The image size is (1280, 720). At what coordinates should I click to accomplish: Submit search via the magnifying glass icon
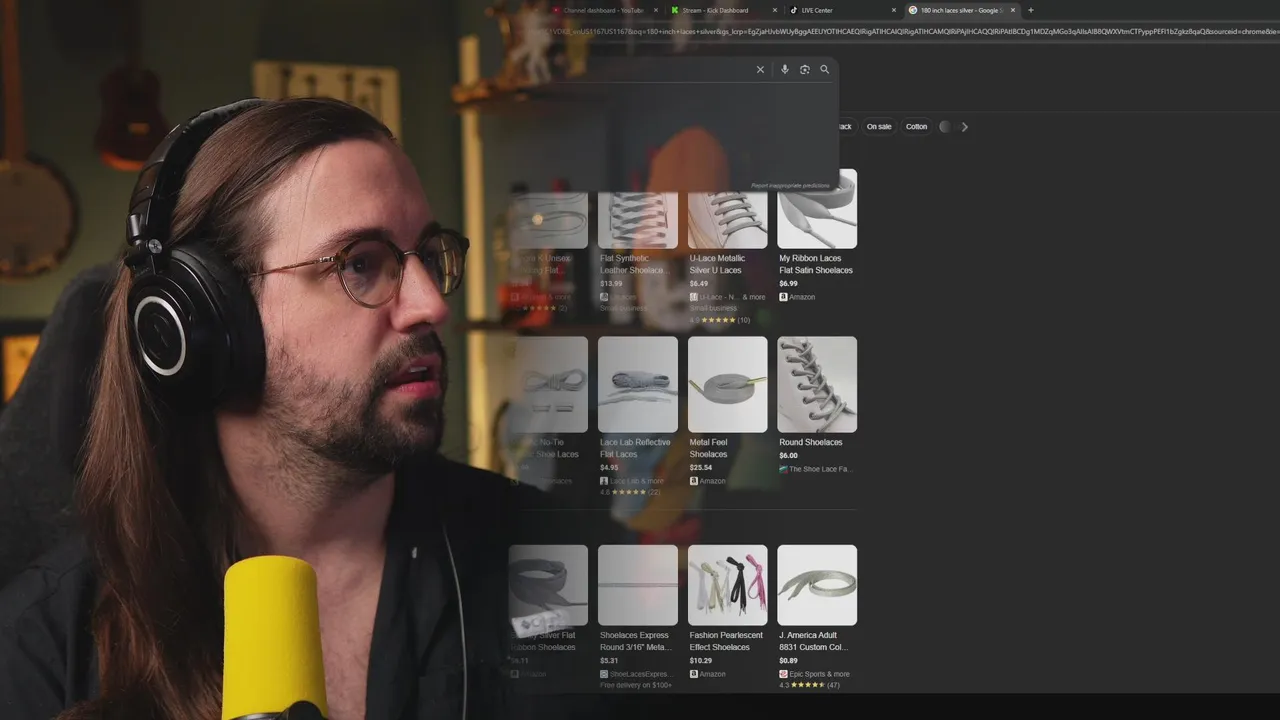point(825,70)
